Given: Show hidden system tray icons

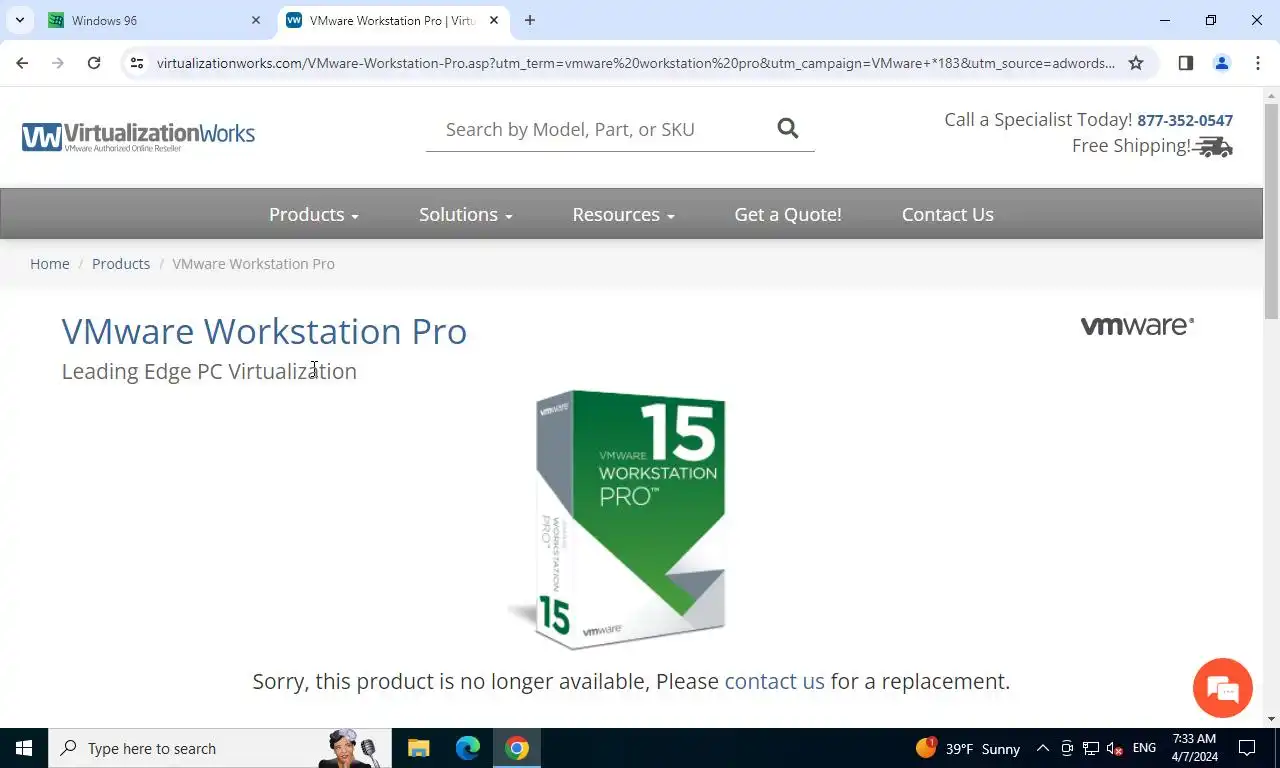Looking at the screenshot, I should click(x=1042, y=748).
